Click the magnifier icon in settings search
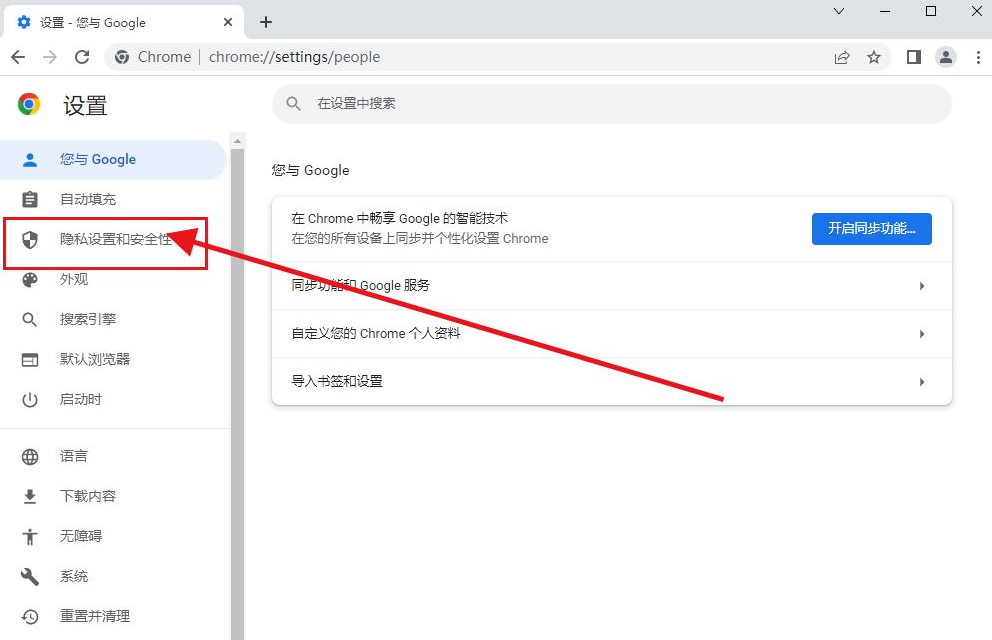 point(293,103)
